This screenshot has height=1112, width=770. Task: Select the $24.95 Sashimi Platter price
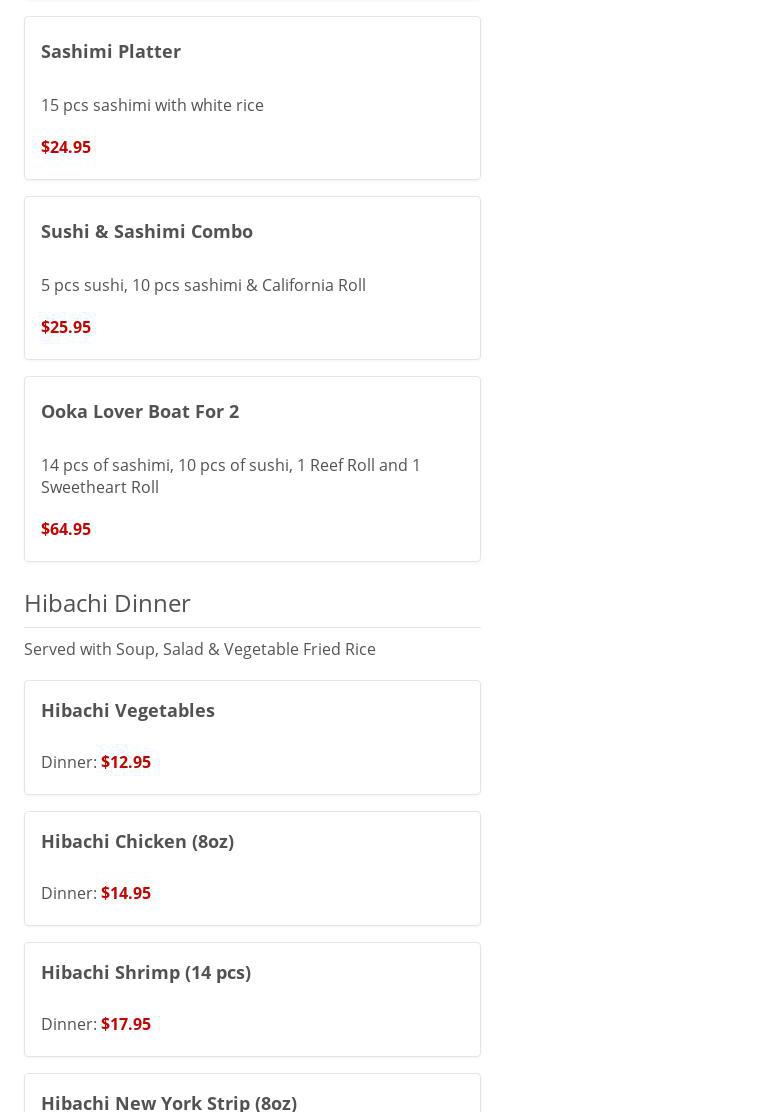pos(66,147)
